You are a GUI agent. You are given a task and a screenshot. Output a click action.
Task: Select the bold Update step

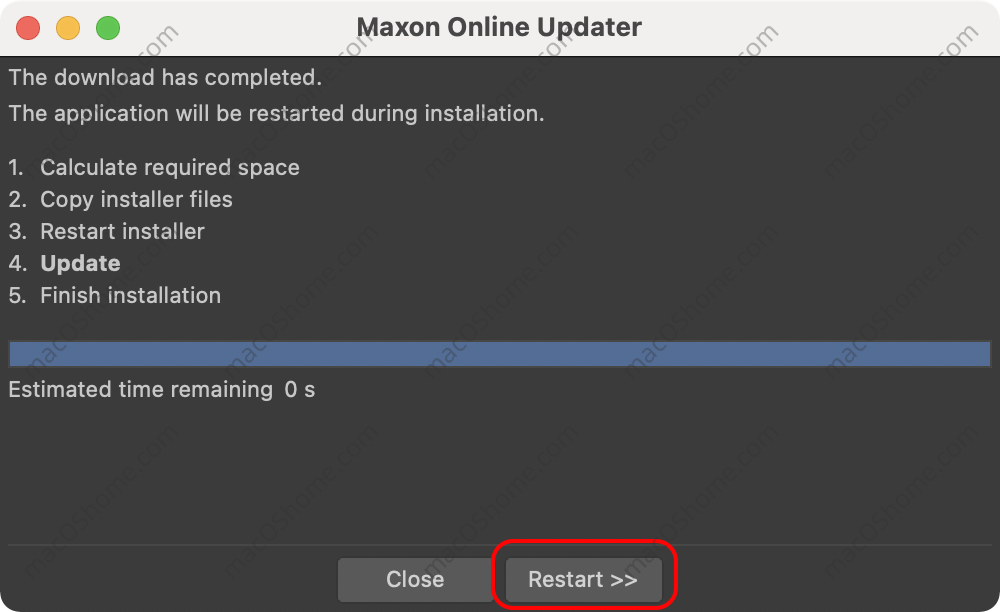(x=80, y=263)
